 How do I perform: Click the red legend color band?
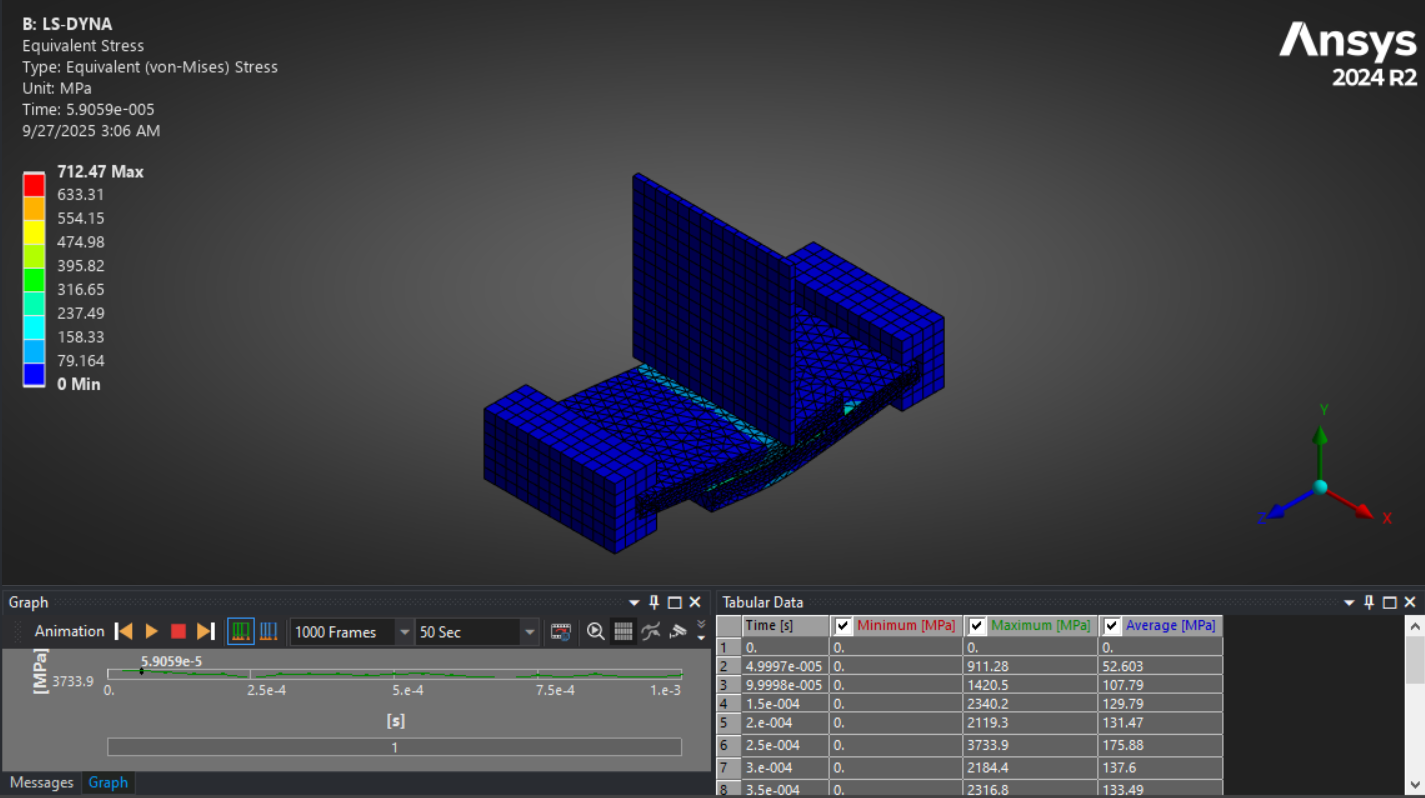34,184
